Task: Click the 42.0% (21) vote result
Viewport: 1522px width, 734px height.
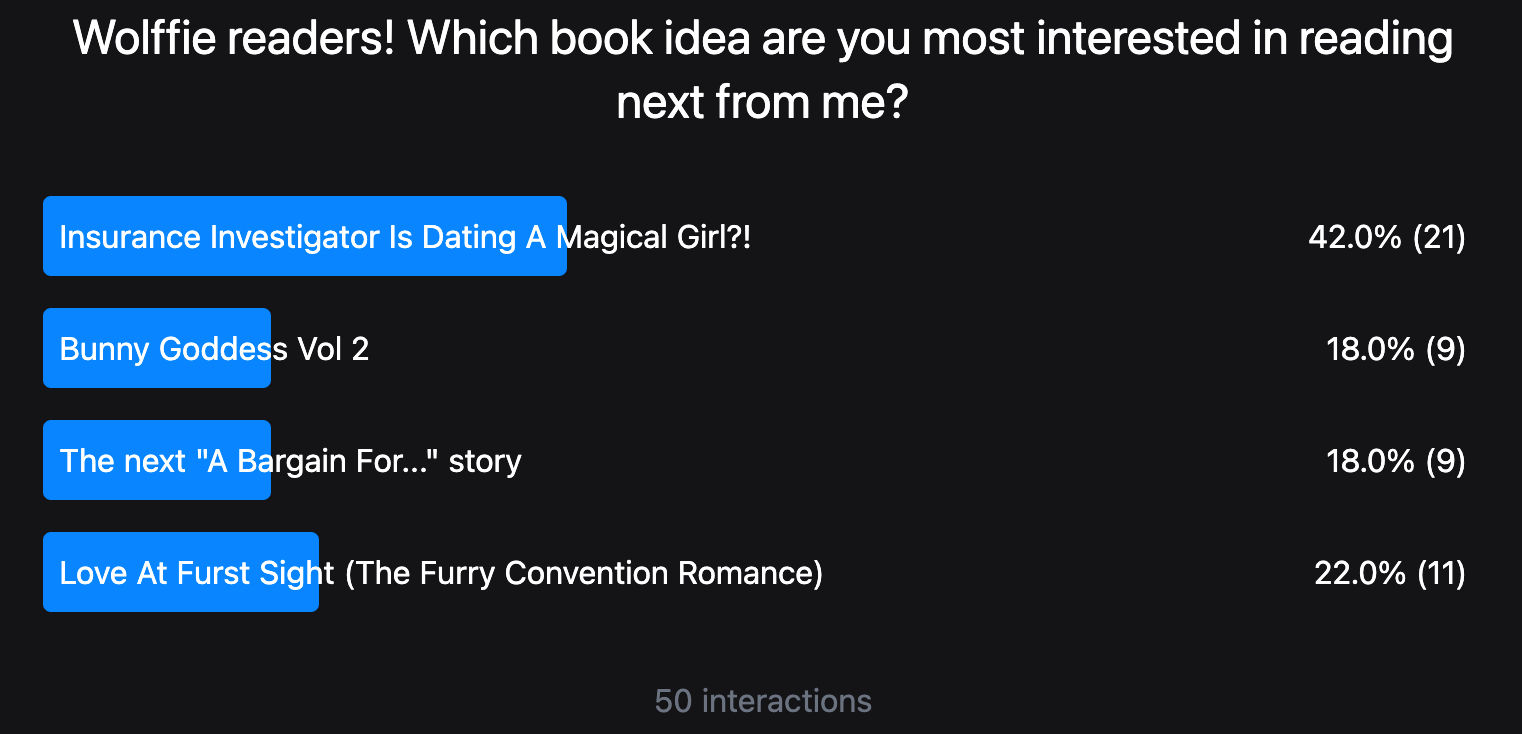Action: click(x=1386, y=237)
